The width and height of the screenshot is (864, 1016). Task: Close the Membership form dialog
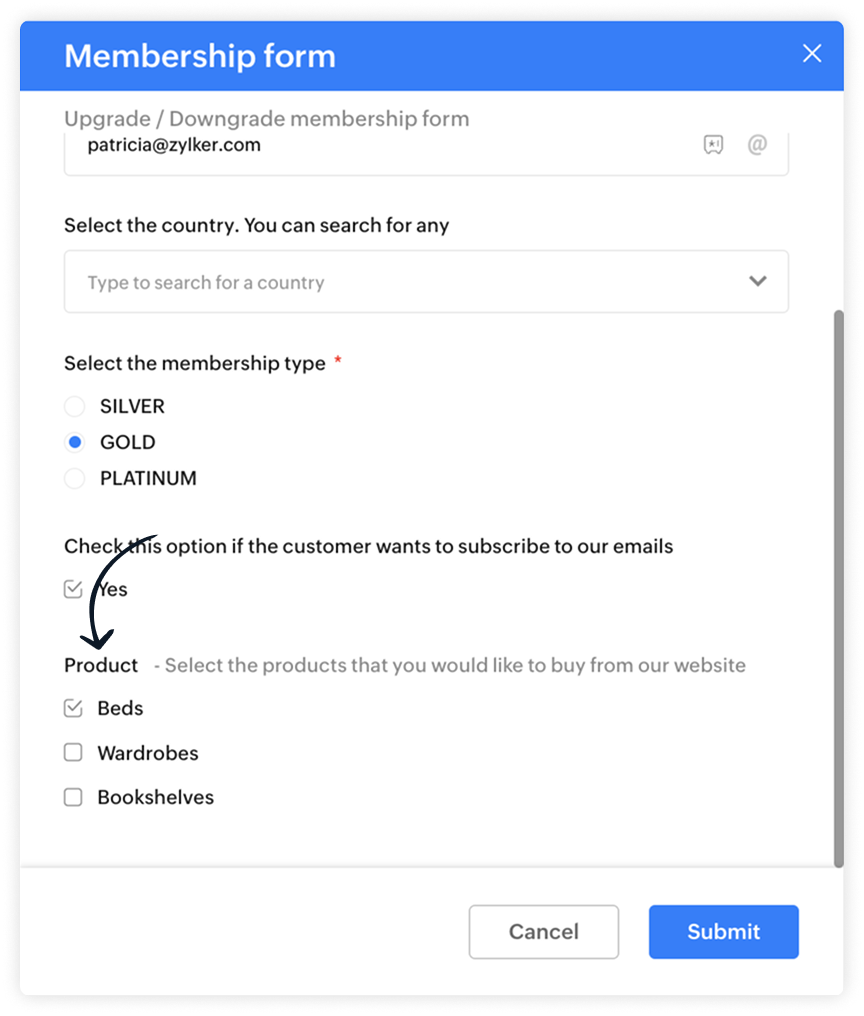click(811, 54)
